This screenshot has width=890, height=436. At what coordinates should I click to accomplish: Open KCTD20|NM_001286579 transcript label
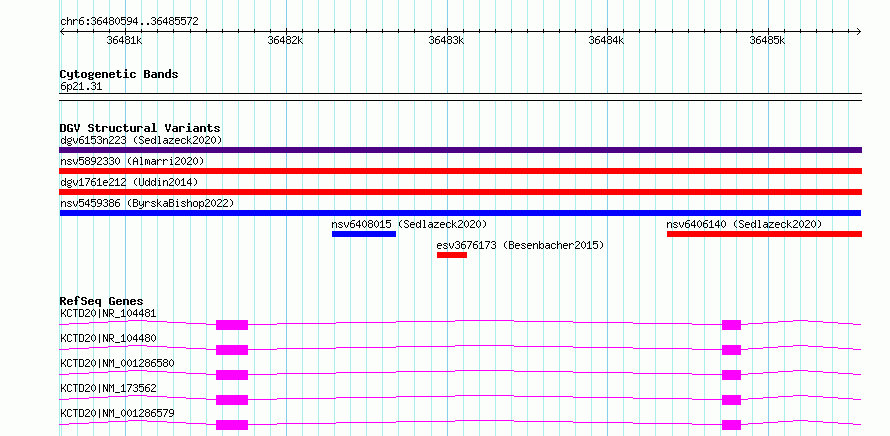point(117,413)
